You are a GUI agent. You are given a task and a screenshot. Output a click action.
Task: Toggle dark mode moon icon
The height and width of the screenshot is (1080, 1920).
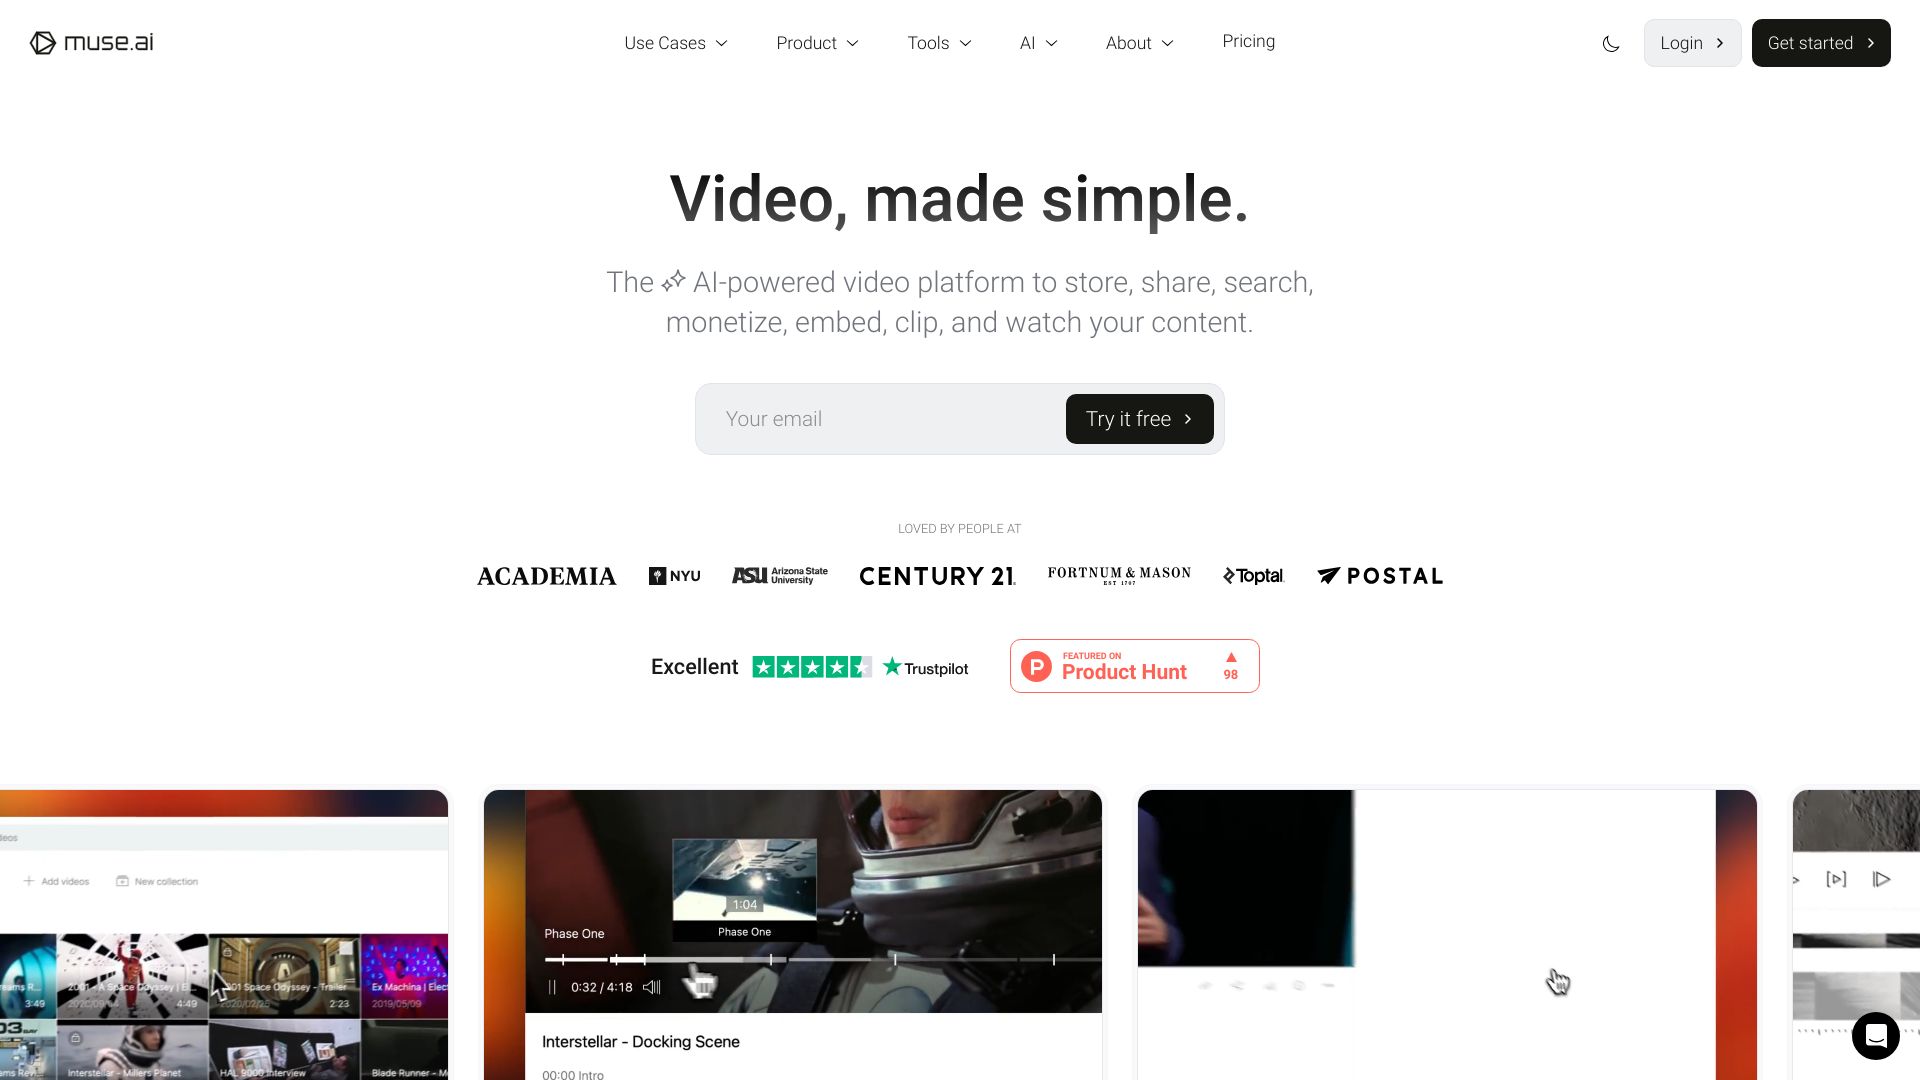(1611, 44)
